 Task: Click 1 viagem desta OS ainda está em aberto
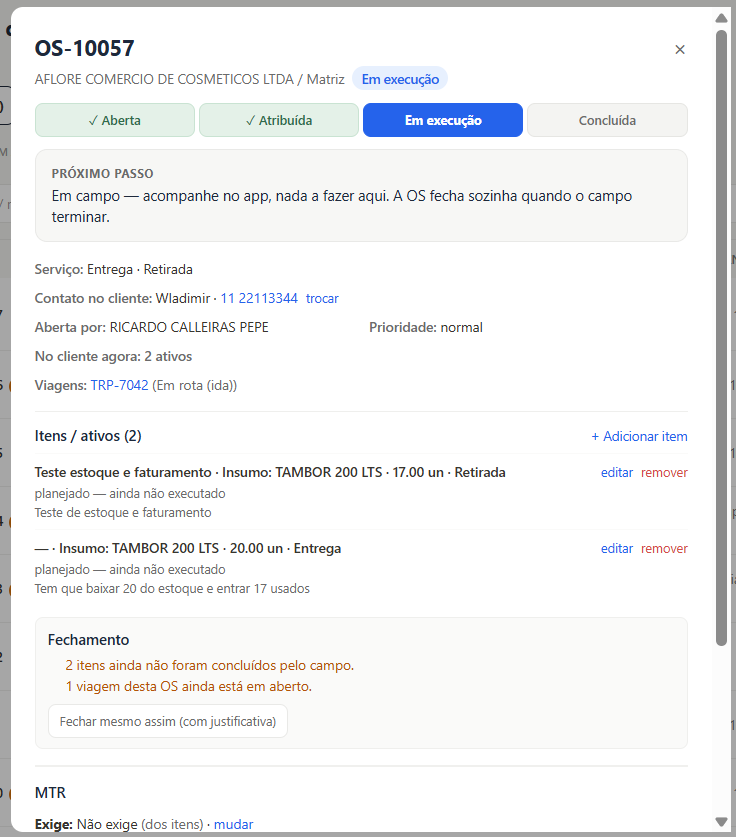tap(188, 686)
